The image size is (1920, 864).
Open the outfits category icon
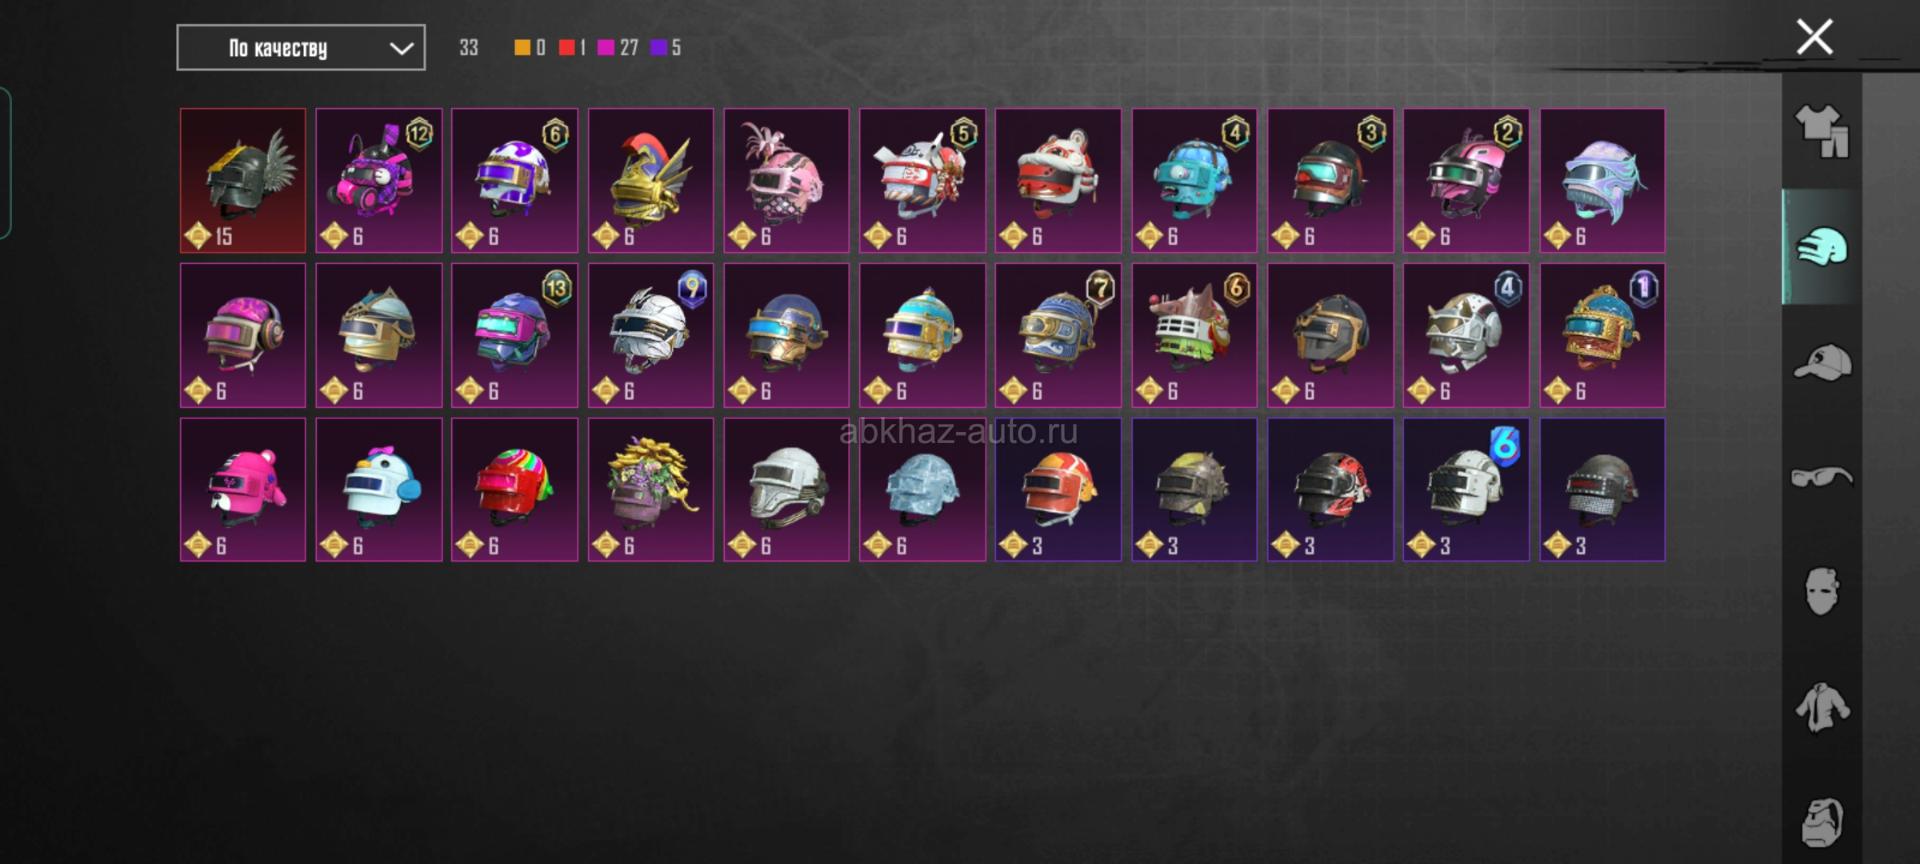tap(1822, 131)
